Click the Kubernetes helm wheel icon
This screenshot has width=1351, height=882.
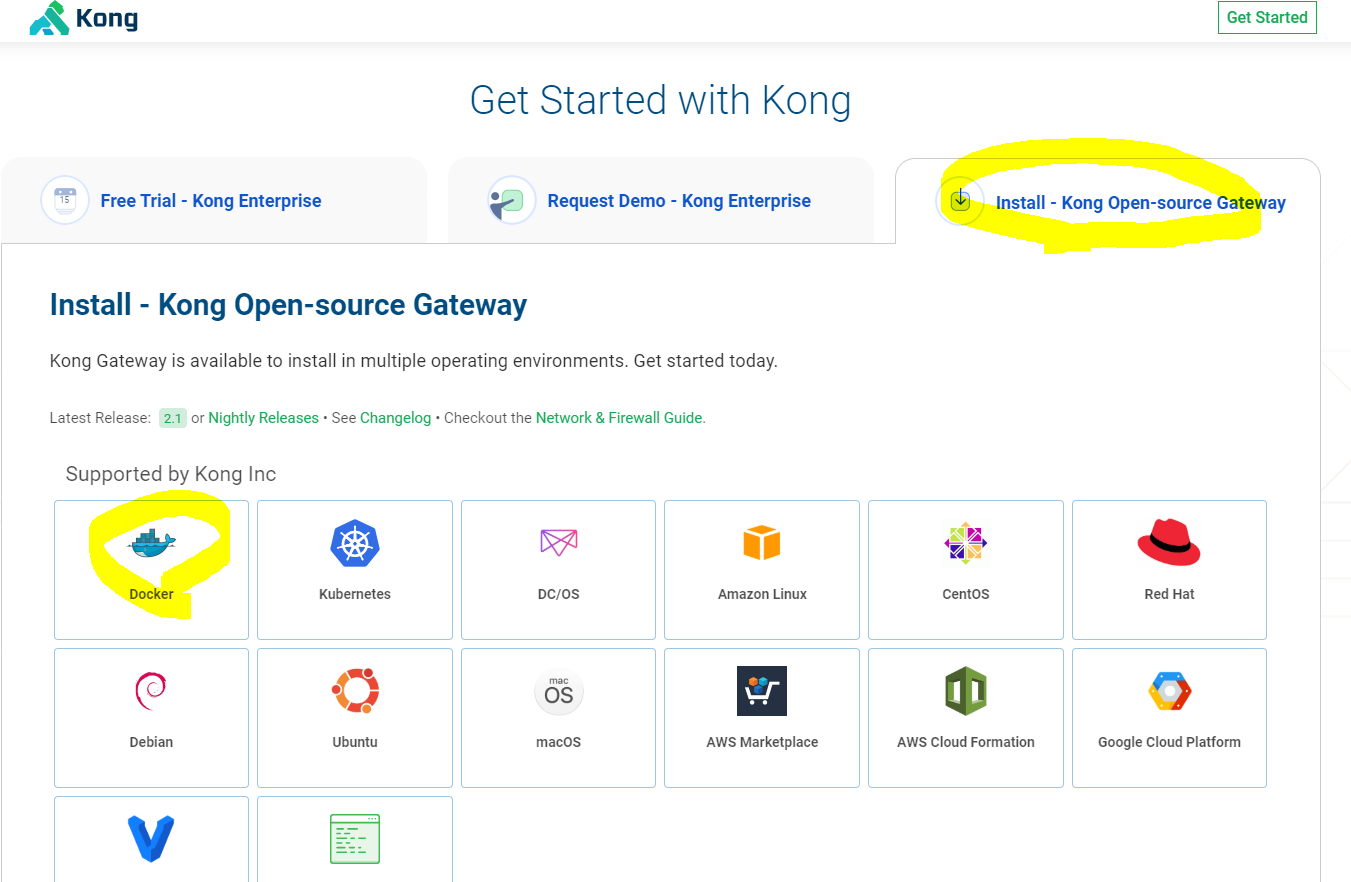pyautogui.click(x=355, y=543)
